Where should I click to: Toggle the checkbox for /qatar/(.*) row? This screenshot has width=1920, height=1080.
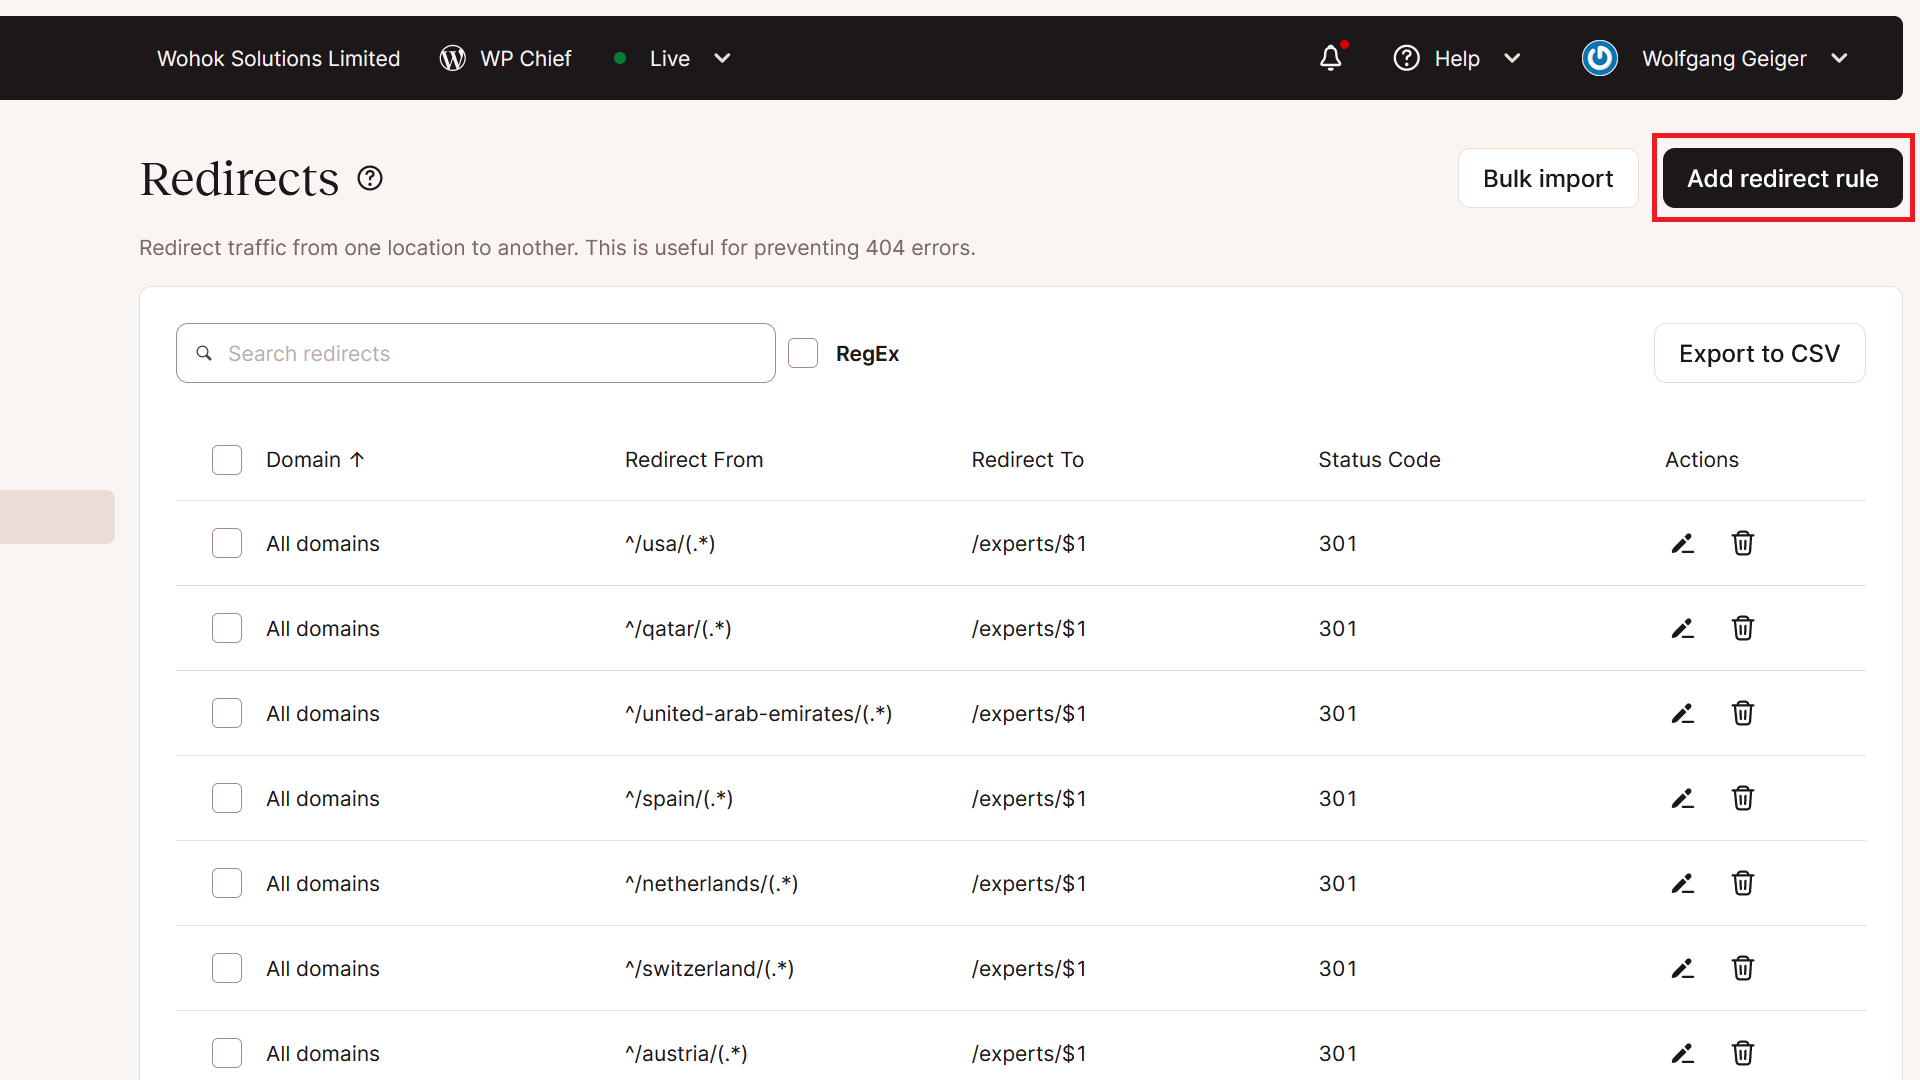[227, 628]
